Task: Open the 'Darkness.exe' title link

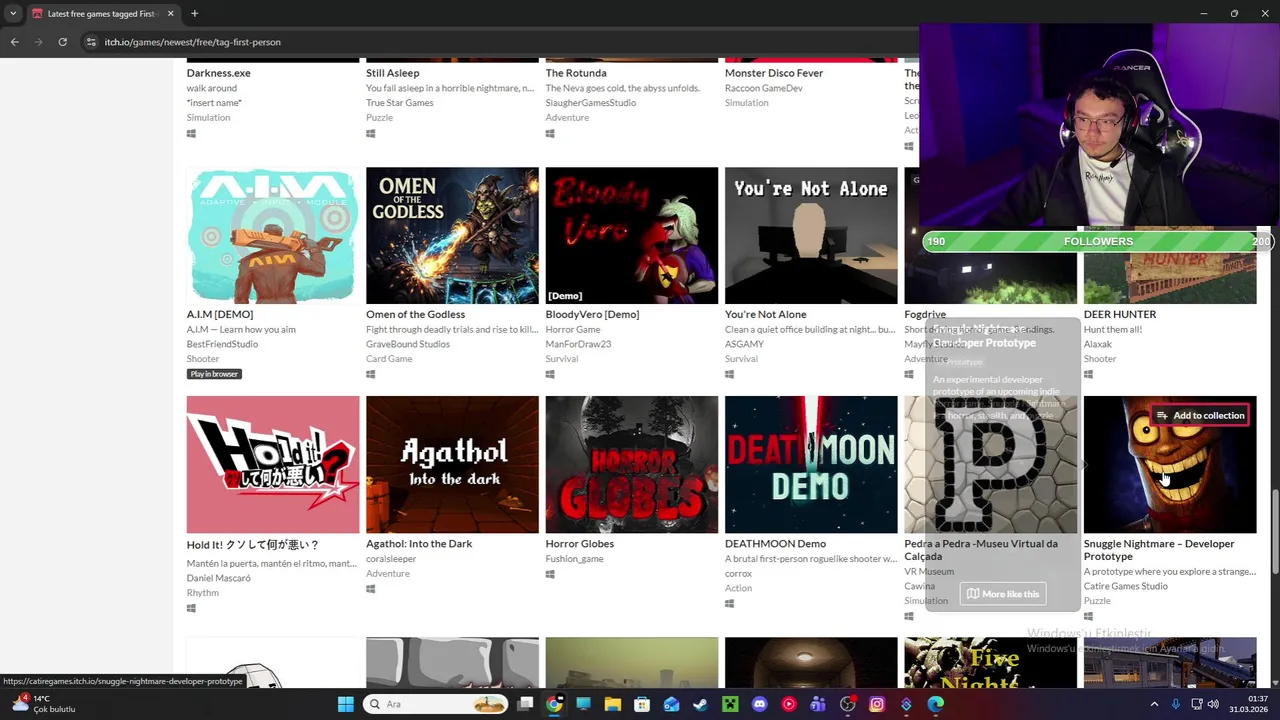Action: pos(218,73)
